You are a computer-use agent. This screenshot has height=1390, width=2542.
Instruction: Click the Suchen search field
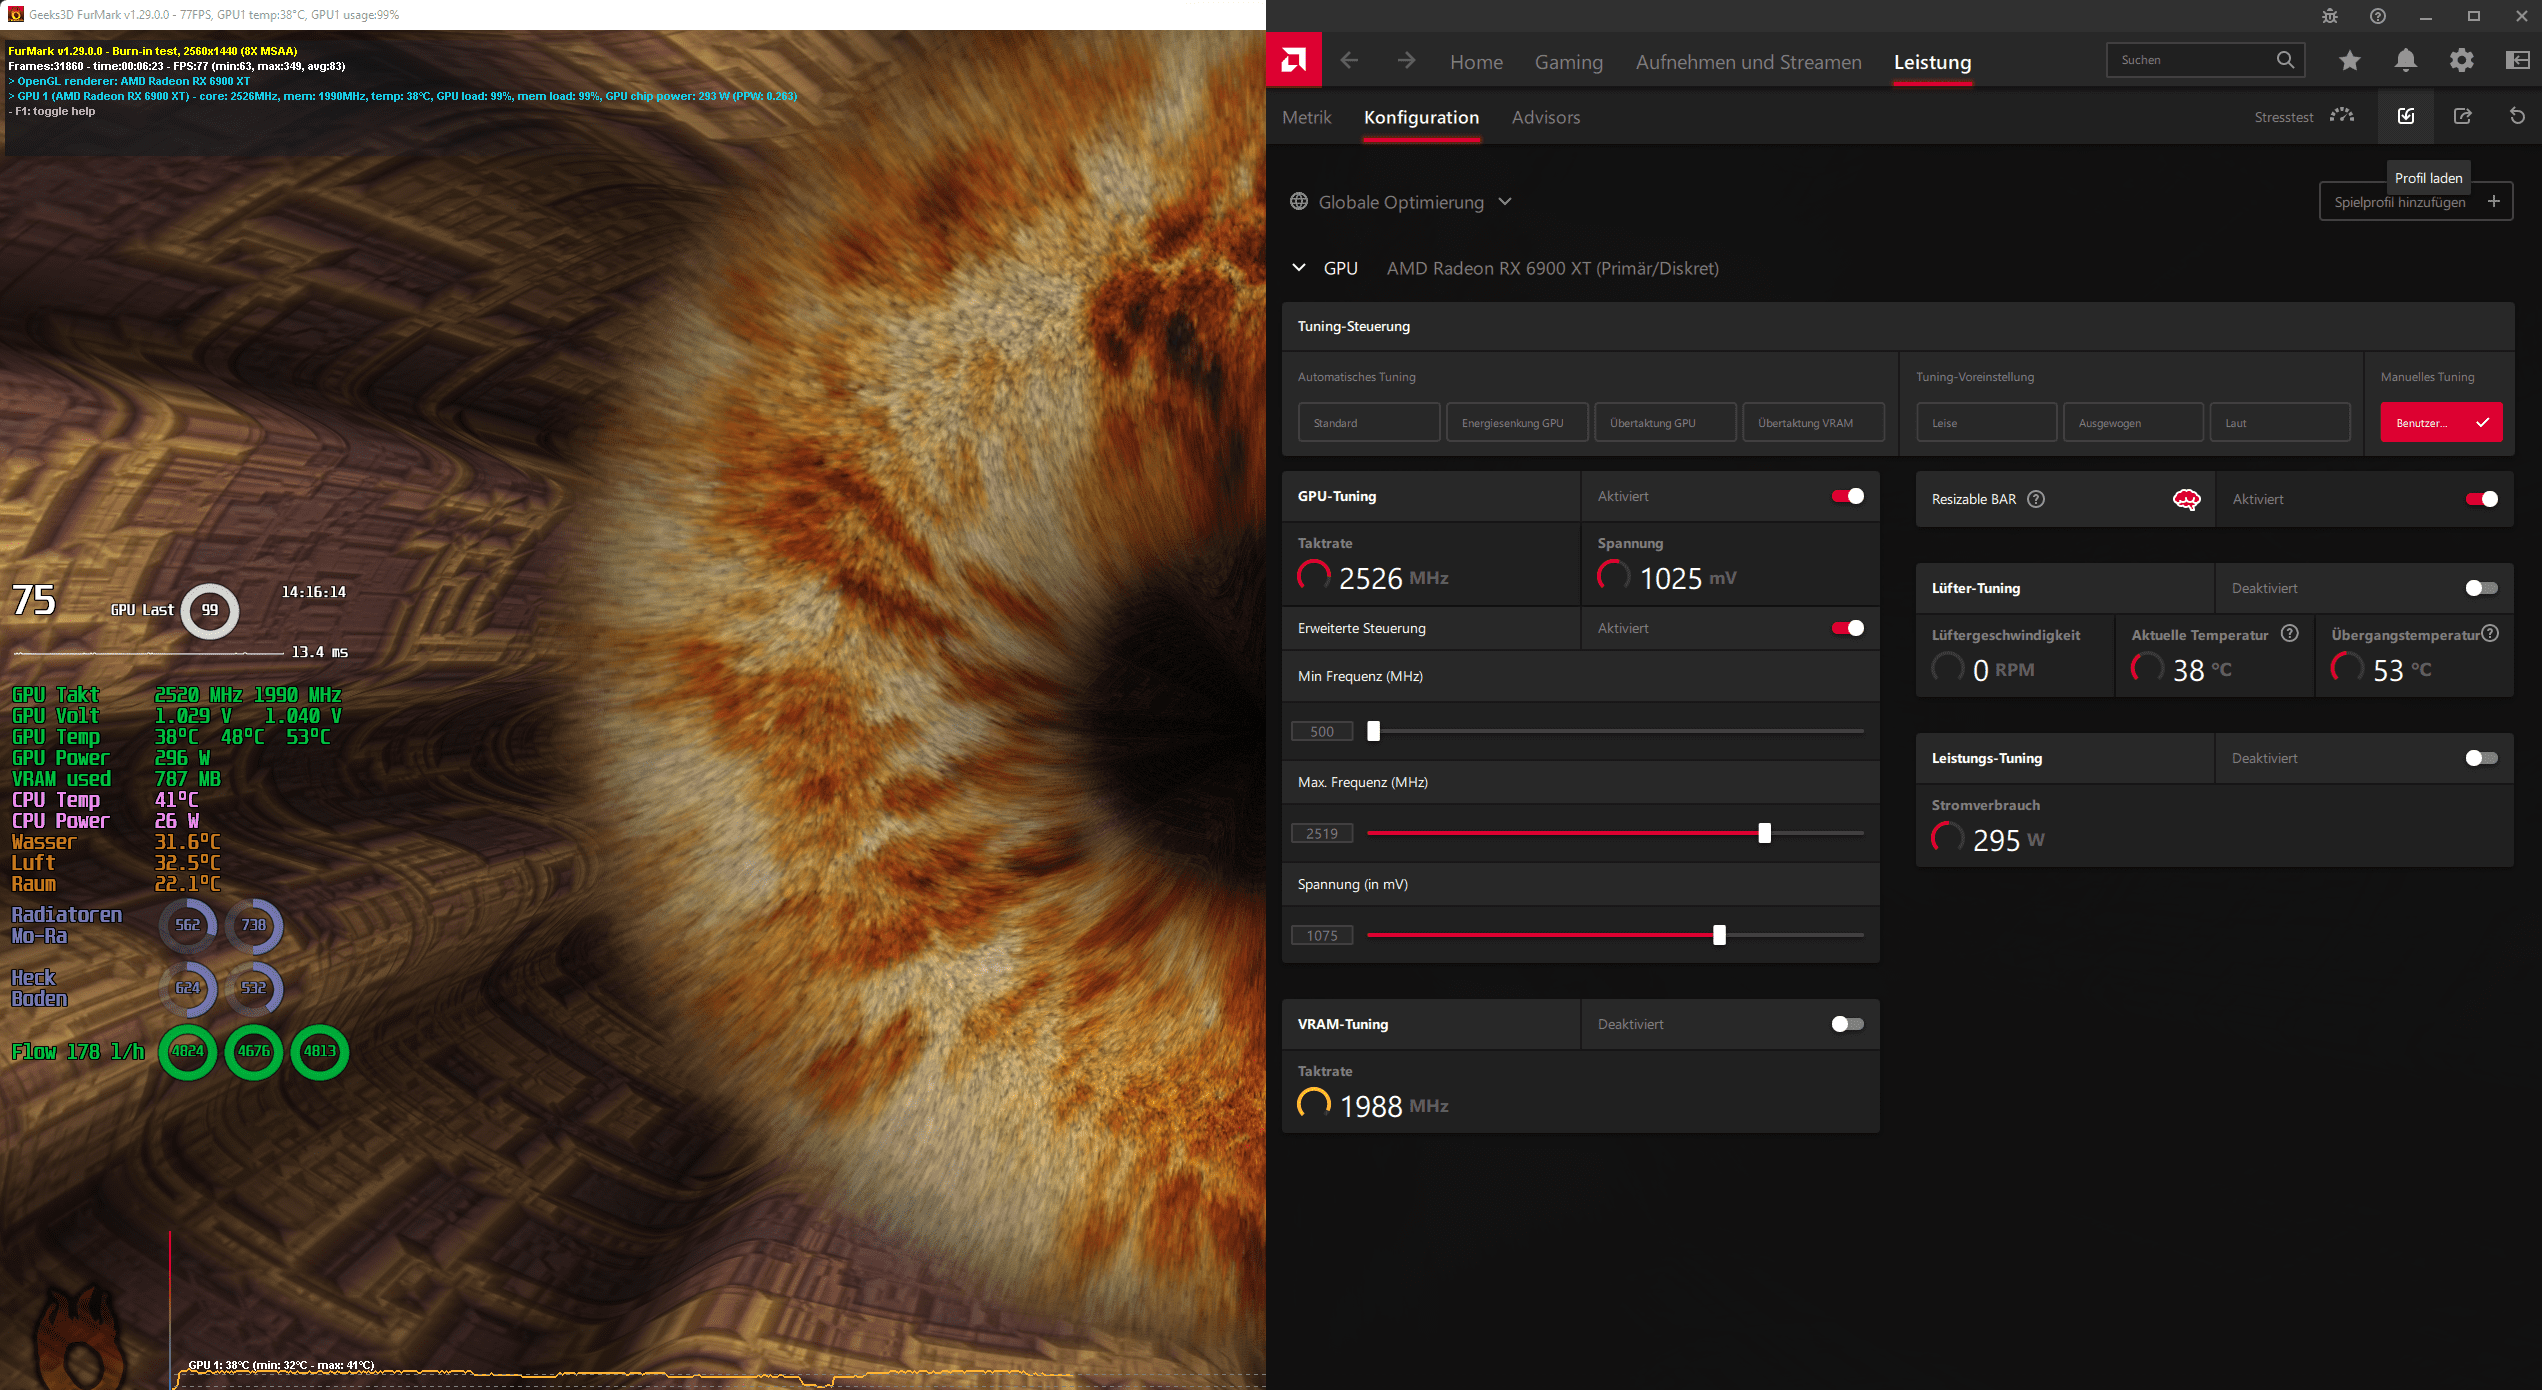pos(2205,60)
